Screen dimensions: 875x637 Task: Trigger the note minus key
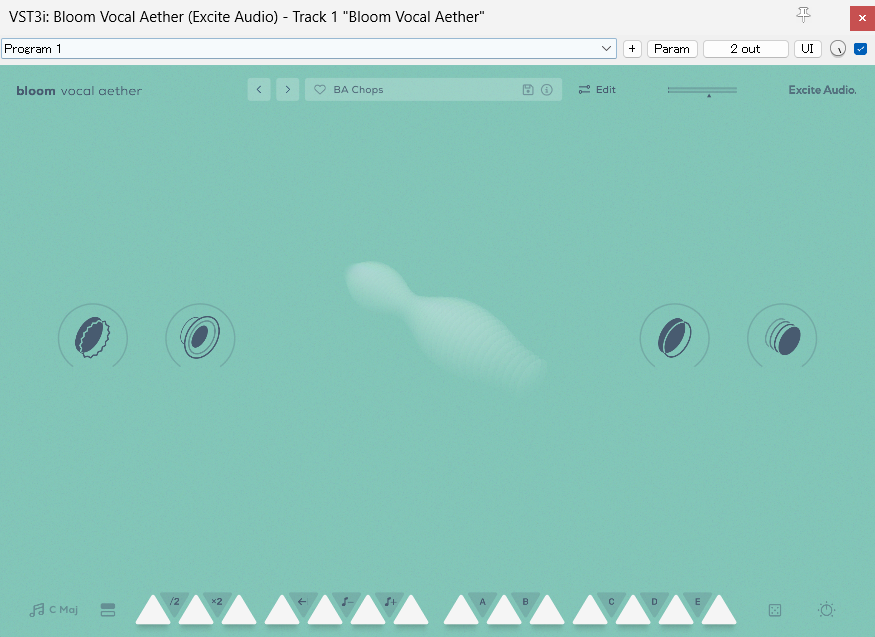point(347,604)
